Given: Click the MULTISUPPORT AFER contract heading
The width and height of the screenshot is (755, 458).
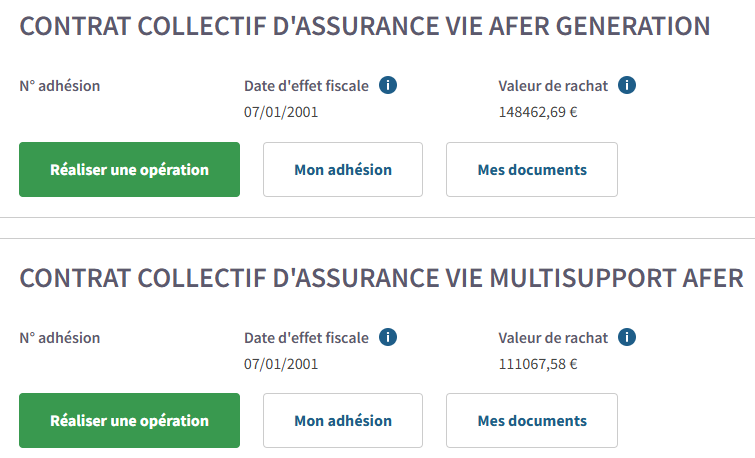Looking at the screenshot, I should [x=381, y=278].
